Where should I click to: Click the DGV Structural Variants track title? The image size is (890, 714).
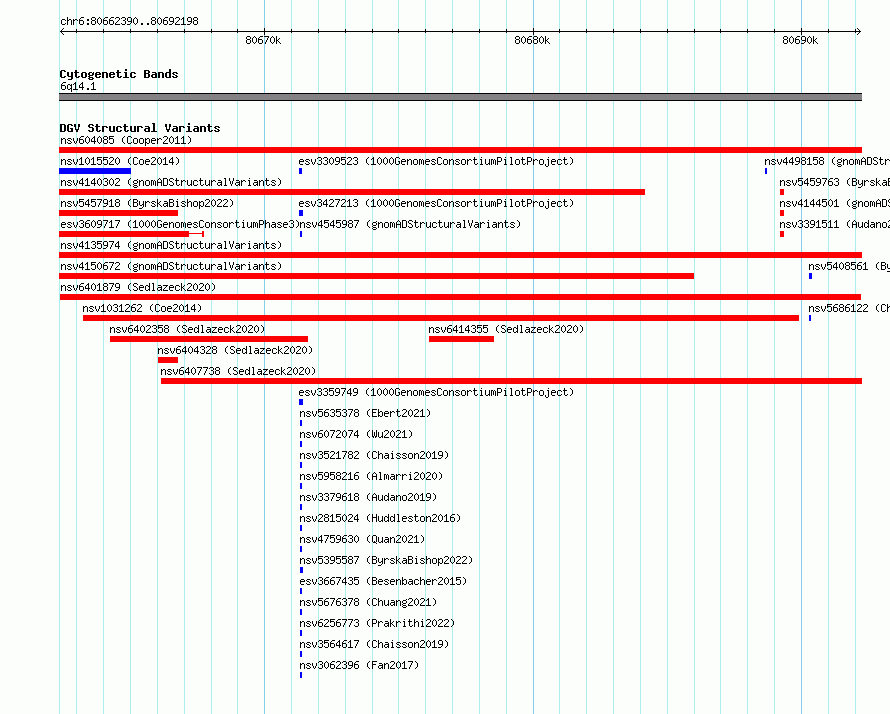140,128
